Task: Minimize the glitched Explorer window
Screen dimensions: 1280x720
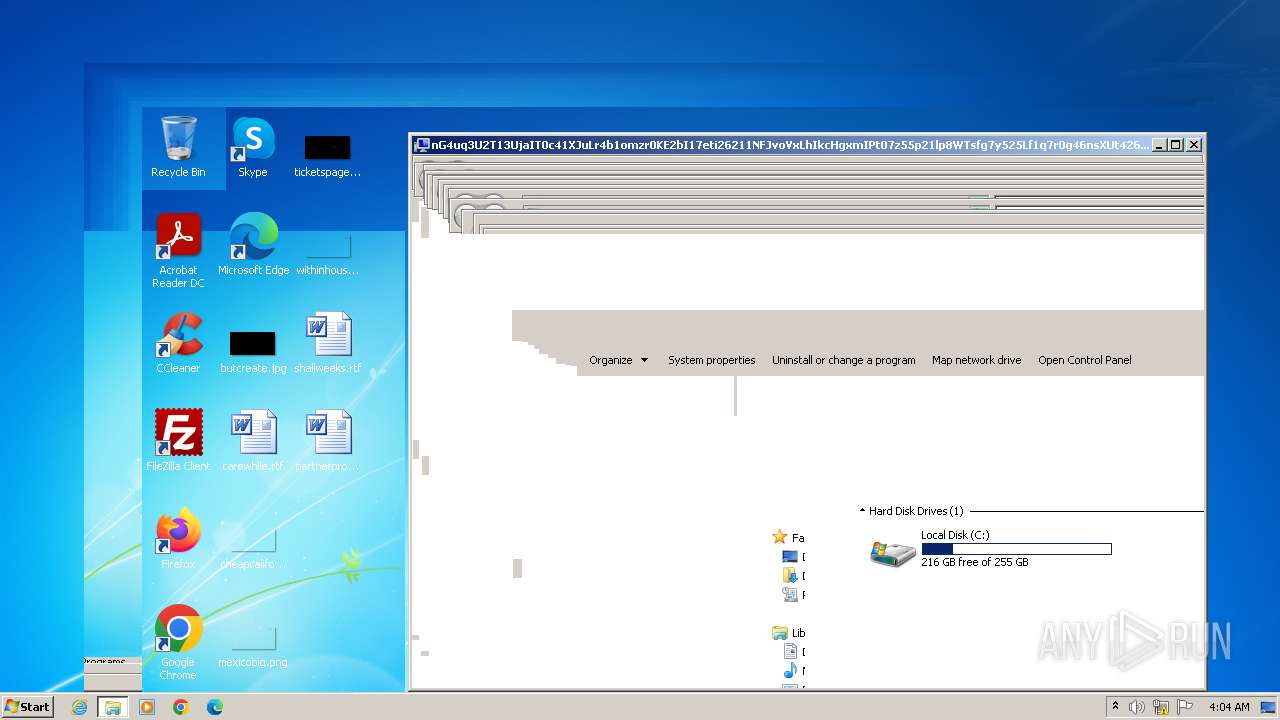Action: [1159, 145]
